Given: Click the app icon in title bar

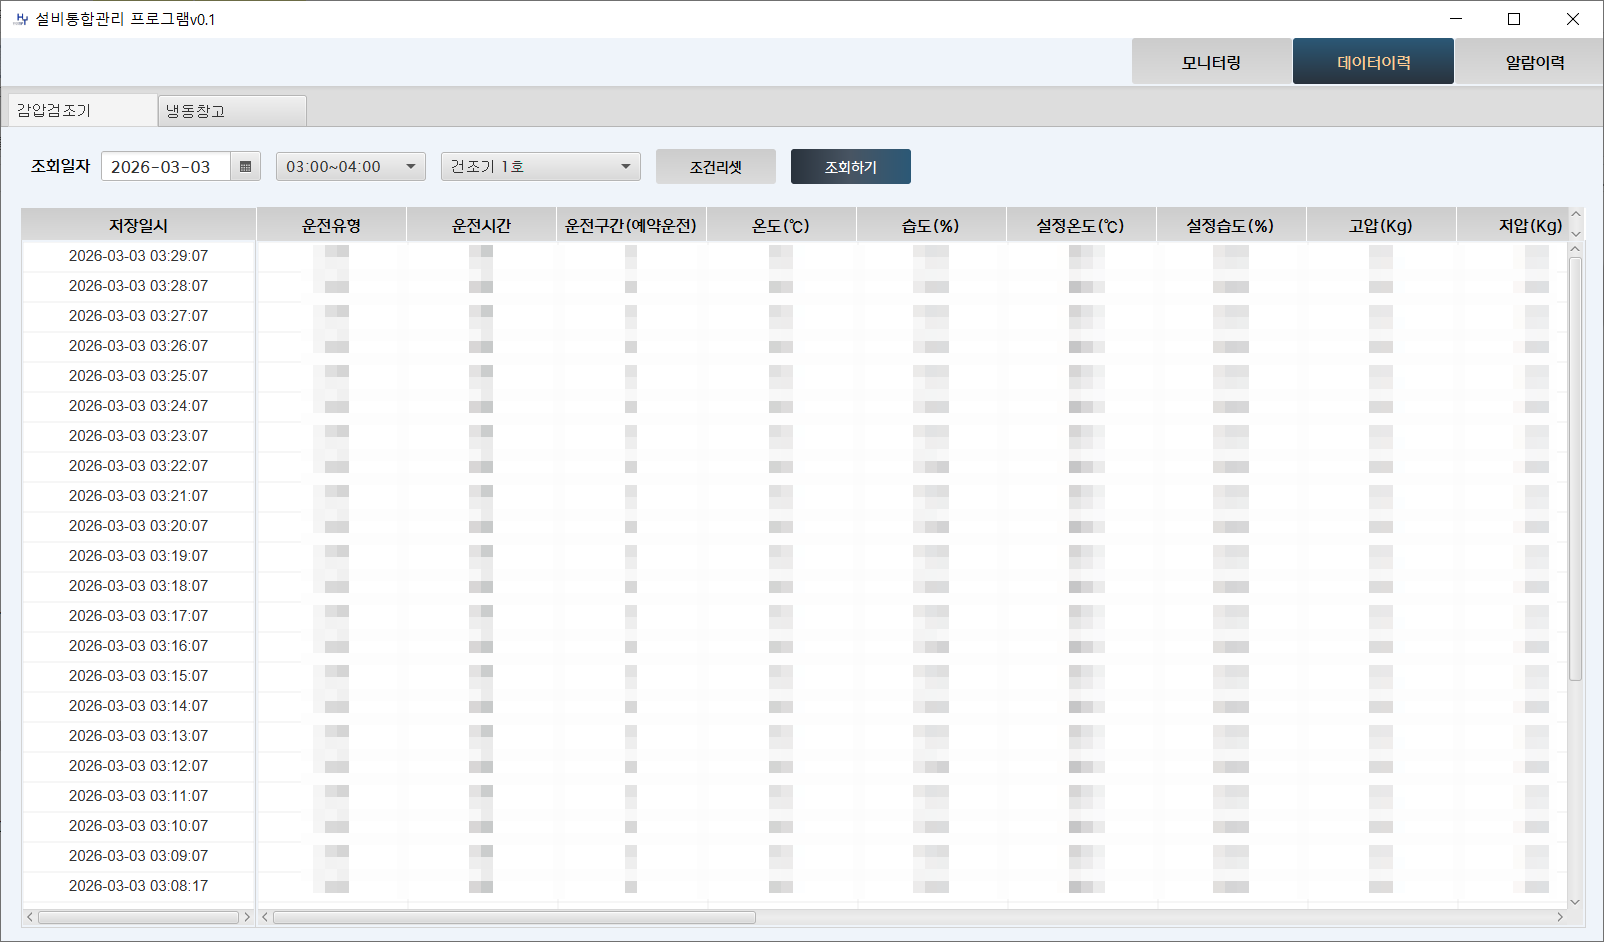Looking at the screenshot, I should 21,19.
